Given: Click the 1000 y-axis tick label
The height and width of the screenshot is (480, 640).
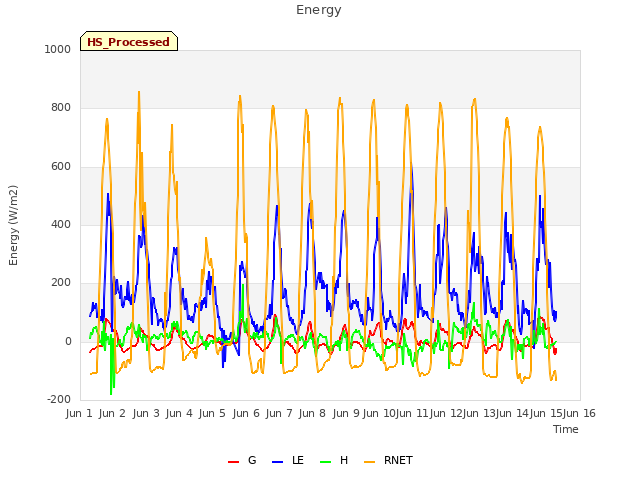Looking at the screenshot, I should tap(58, 49).
